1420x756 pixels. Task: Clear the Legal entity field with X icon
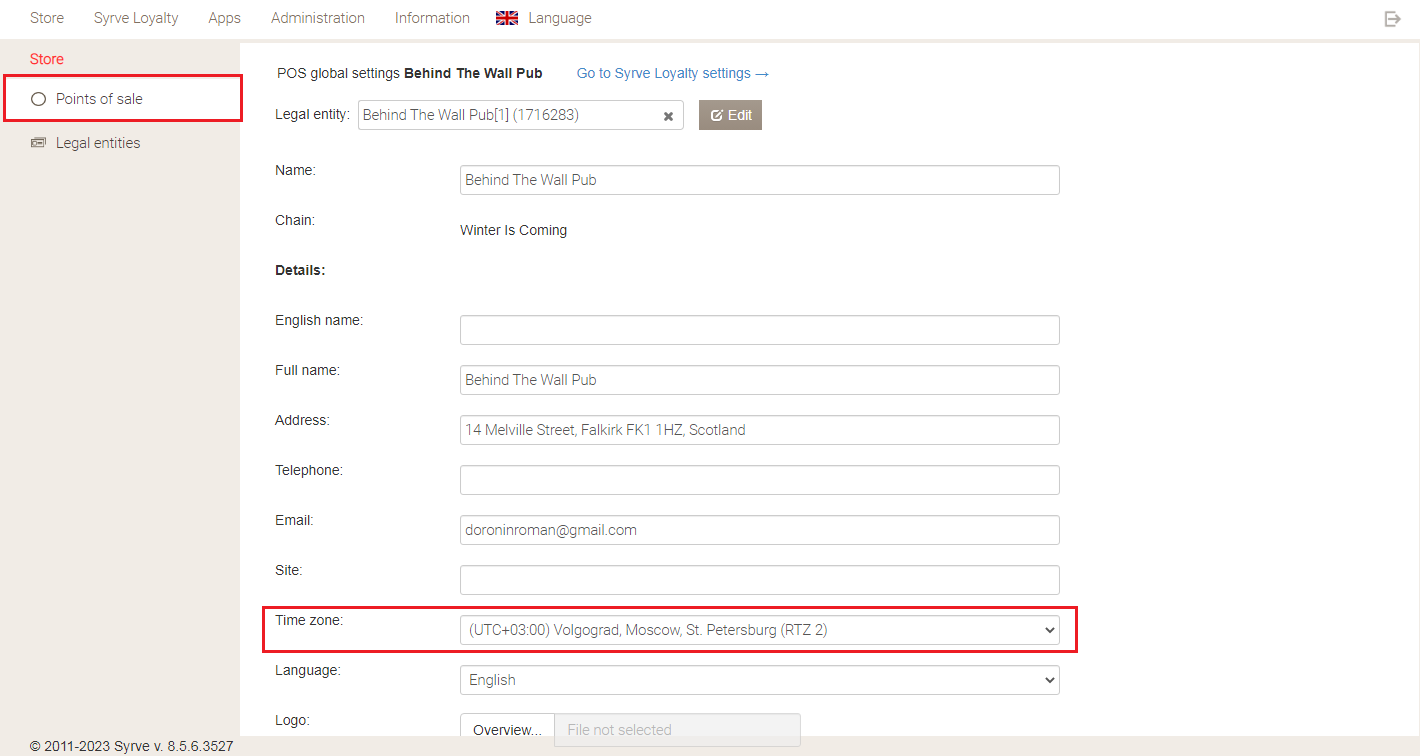tap(668, 116)
